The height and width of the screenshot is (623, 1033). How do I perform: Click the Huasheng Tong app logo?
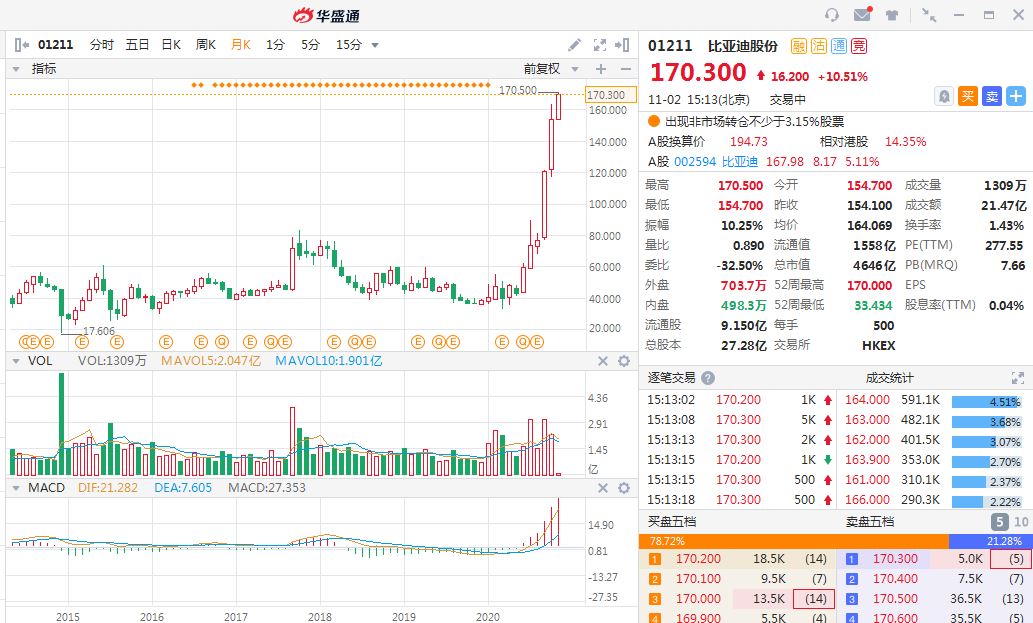click(326, 15)
